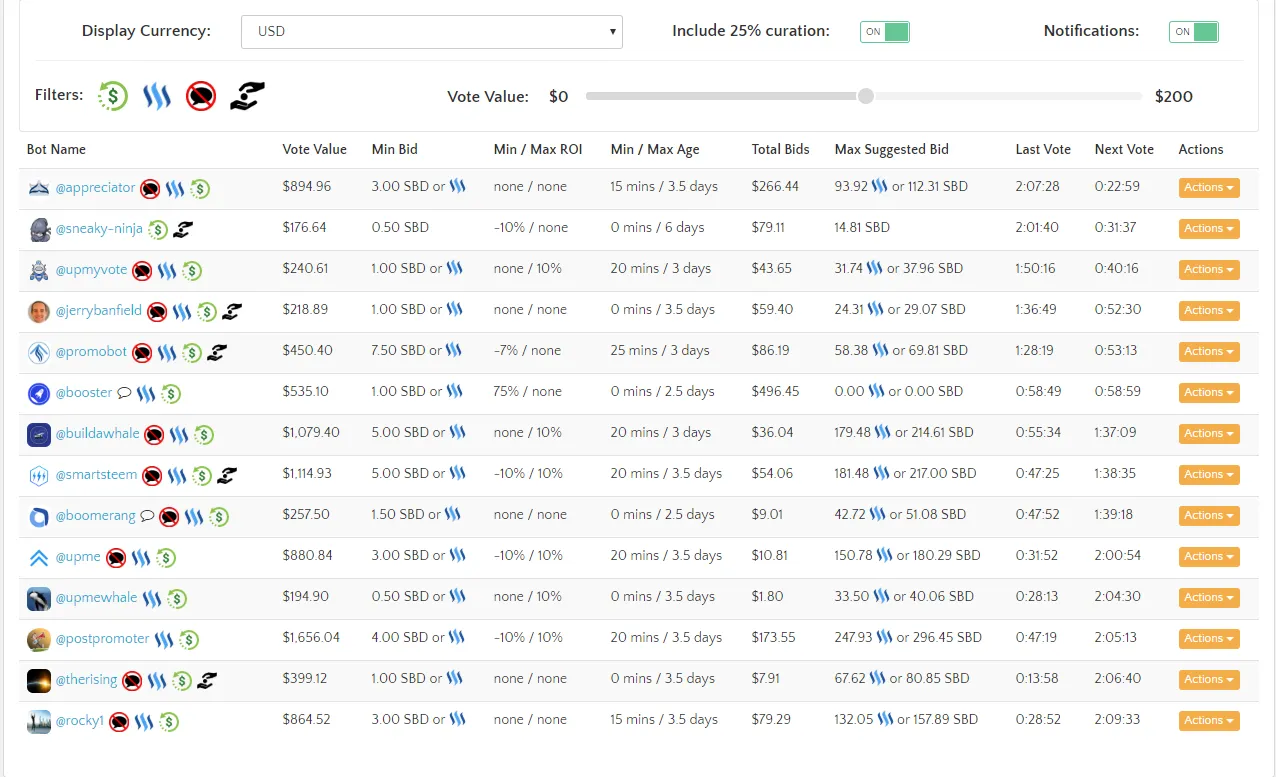The width and height of the screenshot is (1276, 777).
Task: Click @jerrybanfield avatar picture
Action: pyautogui.click(x=39, y=311)
